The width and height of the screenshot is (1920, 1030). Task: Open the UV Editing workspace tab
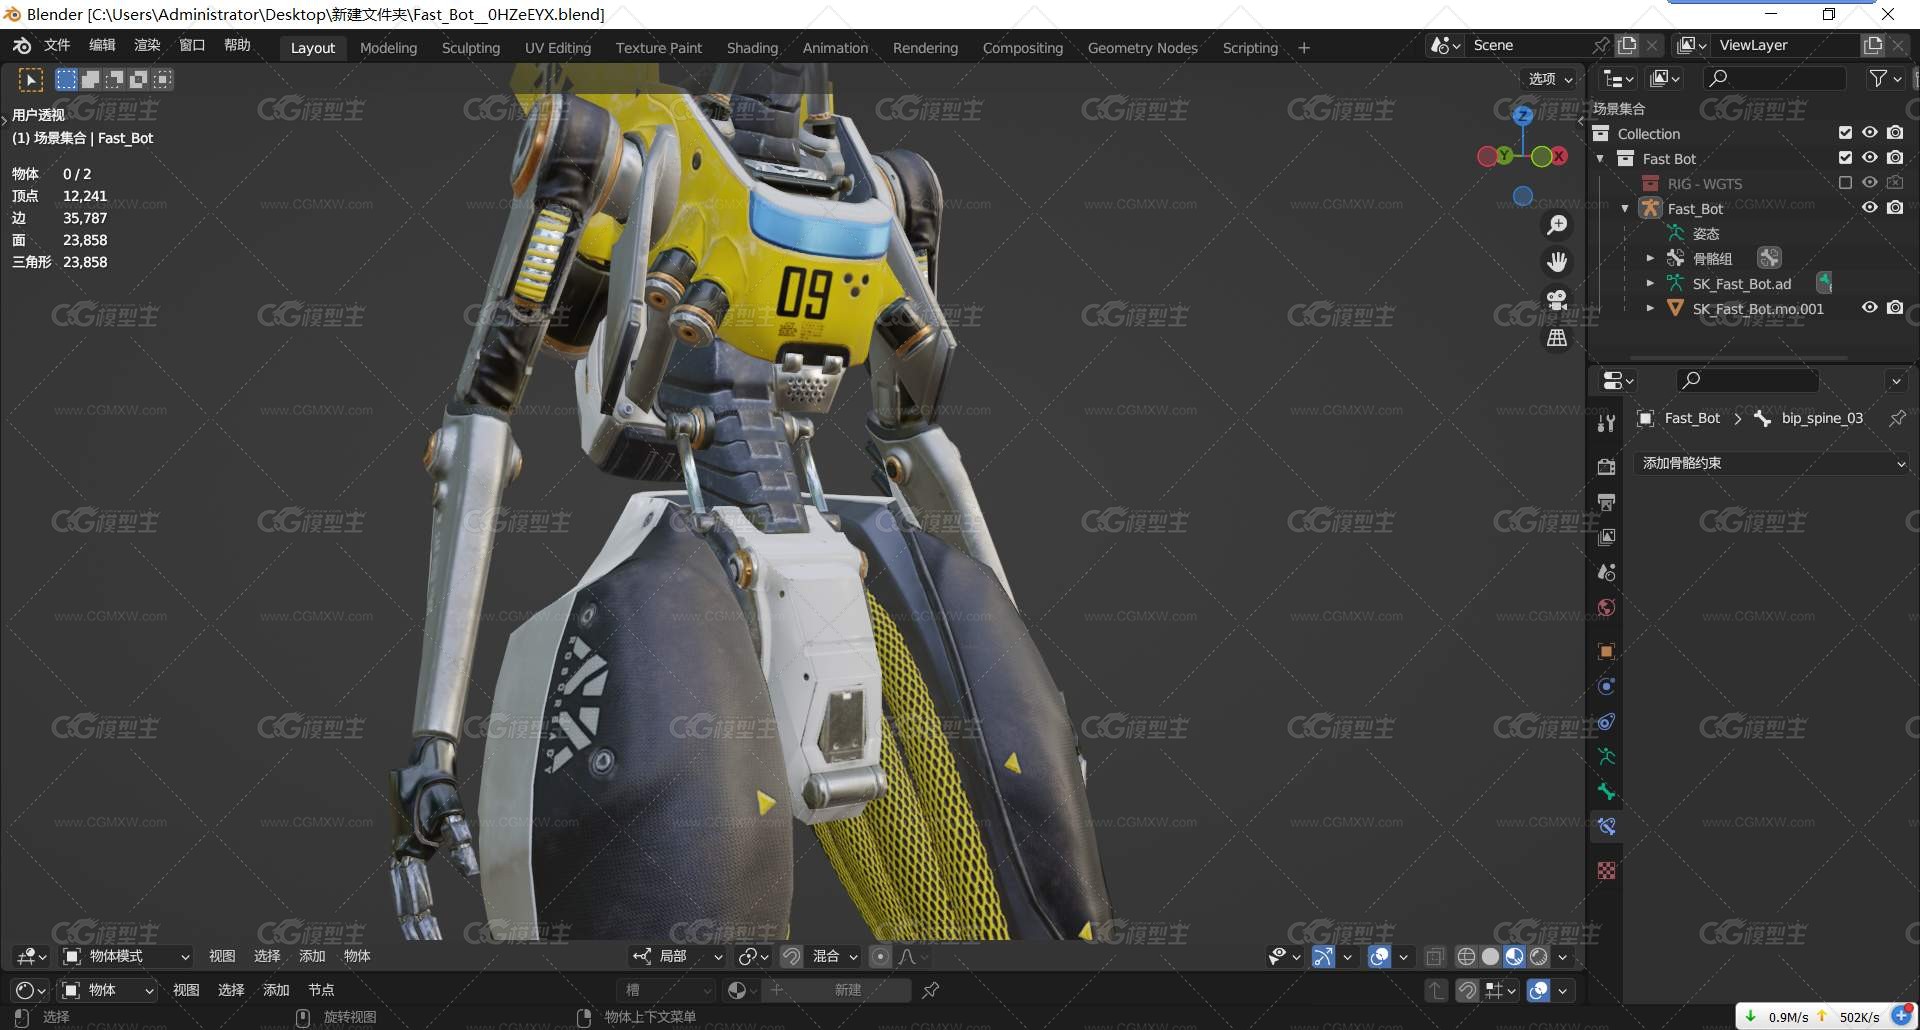[x=557, y=48]
